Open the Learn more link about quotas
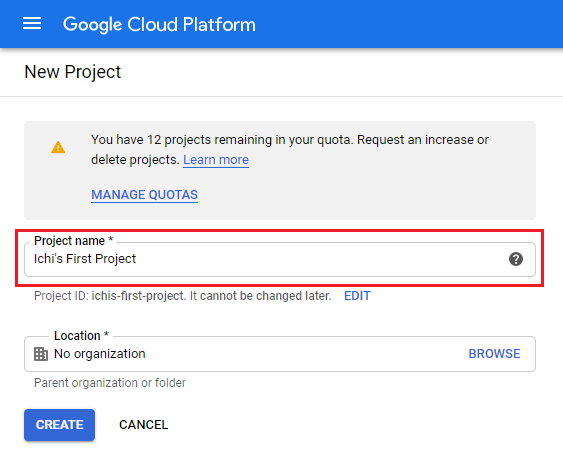The image size is (563, 458). pos(216,159)
